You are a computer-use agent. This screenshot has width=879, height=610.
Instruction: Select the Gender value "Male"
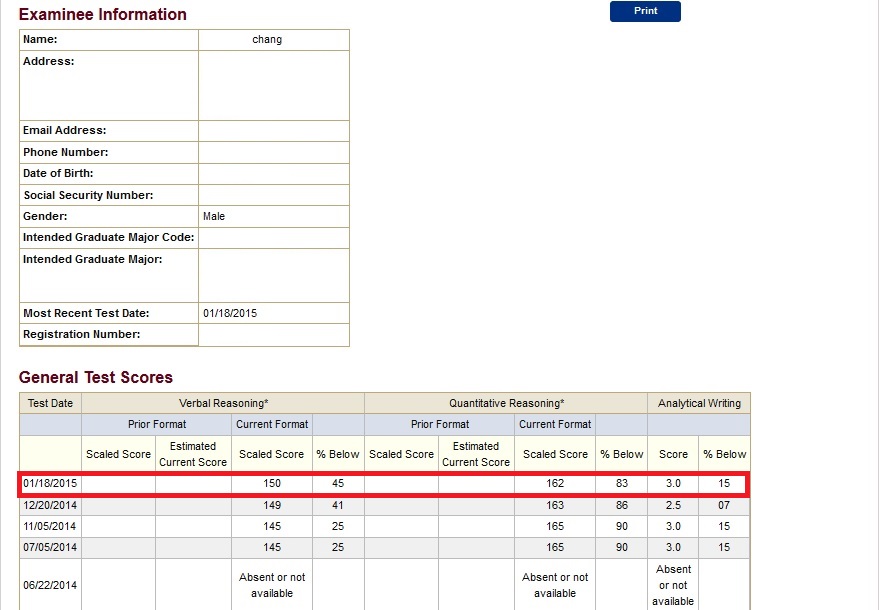[214, 216]
